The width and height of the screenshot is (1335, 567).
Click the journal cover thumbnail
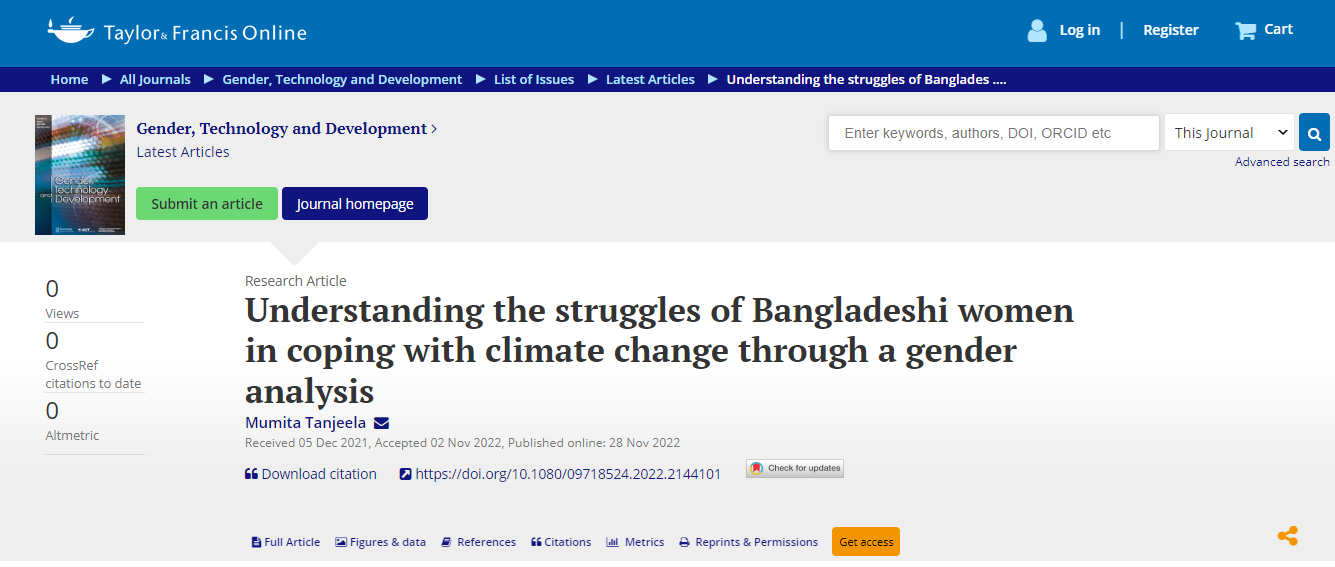tap(80, 175)
